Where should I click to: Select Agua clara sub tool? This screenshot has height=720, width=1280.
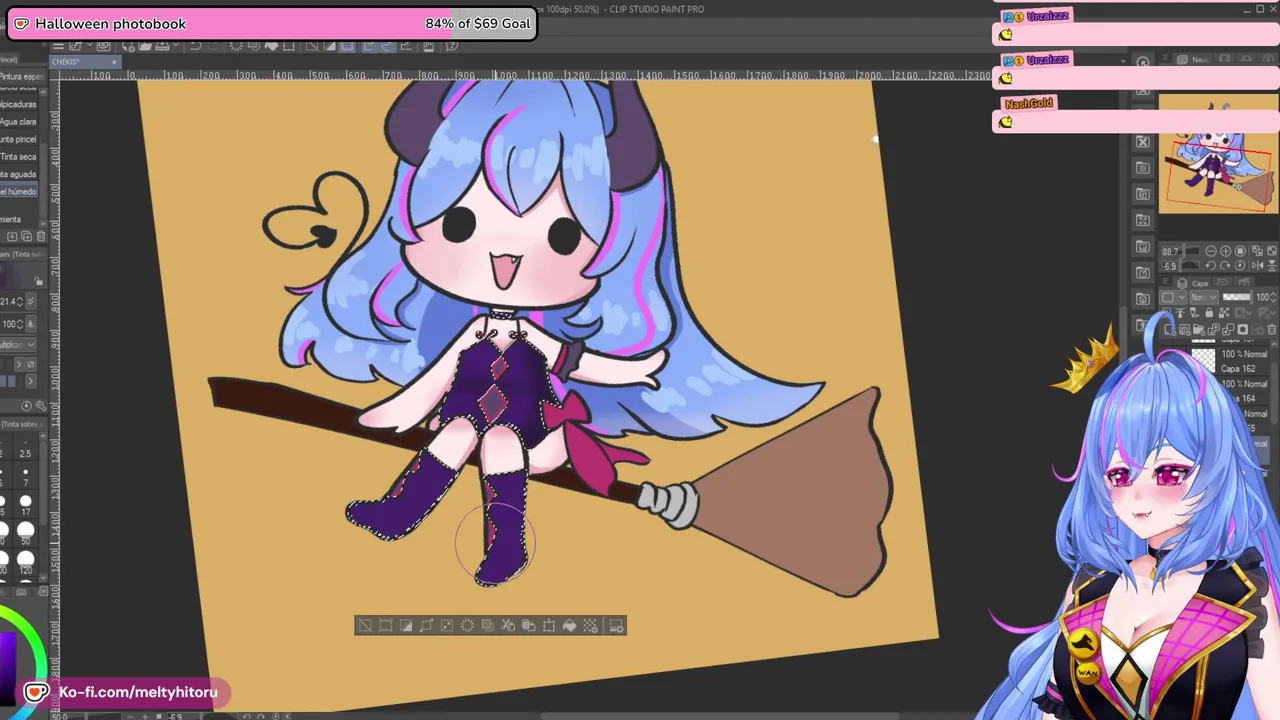(18, 122)
